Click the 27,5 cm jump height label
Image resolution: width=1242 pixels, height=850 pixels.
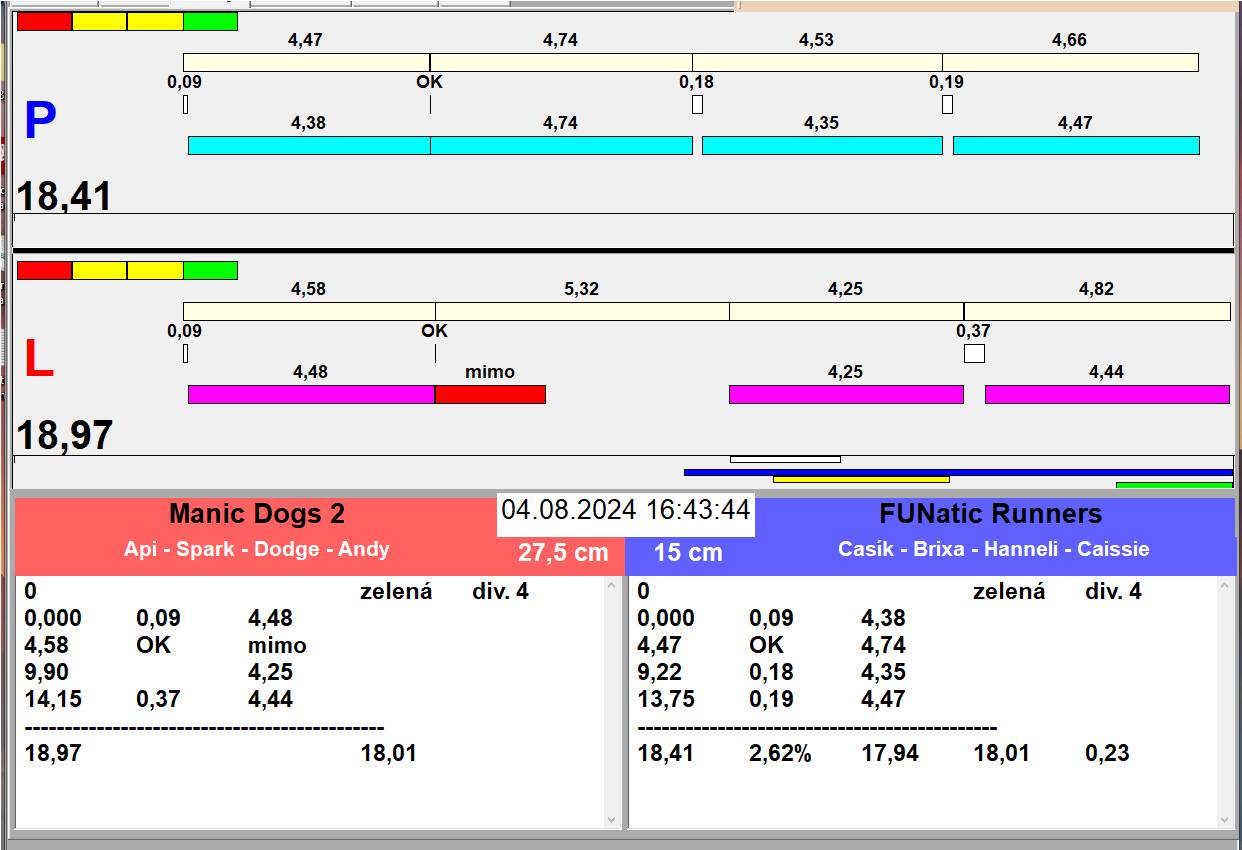coord(563,552)
